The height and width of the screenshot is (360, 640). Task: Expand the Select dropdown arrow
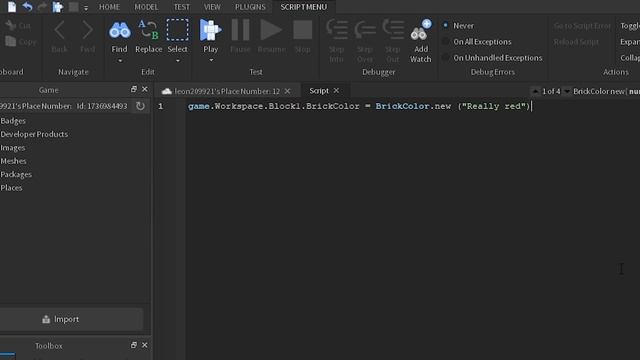click(x=178, y=61)
